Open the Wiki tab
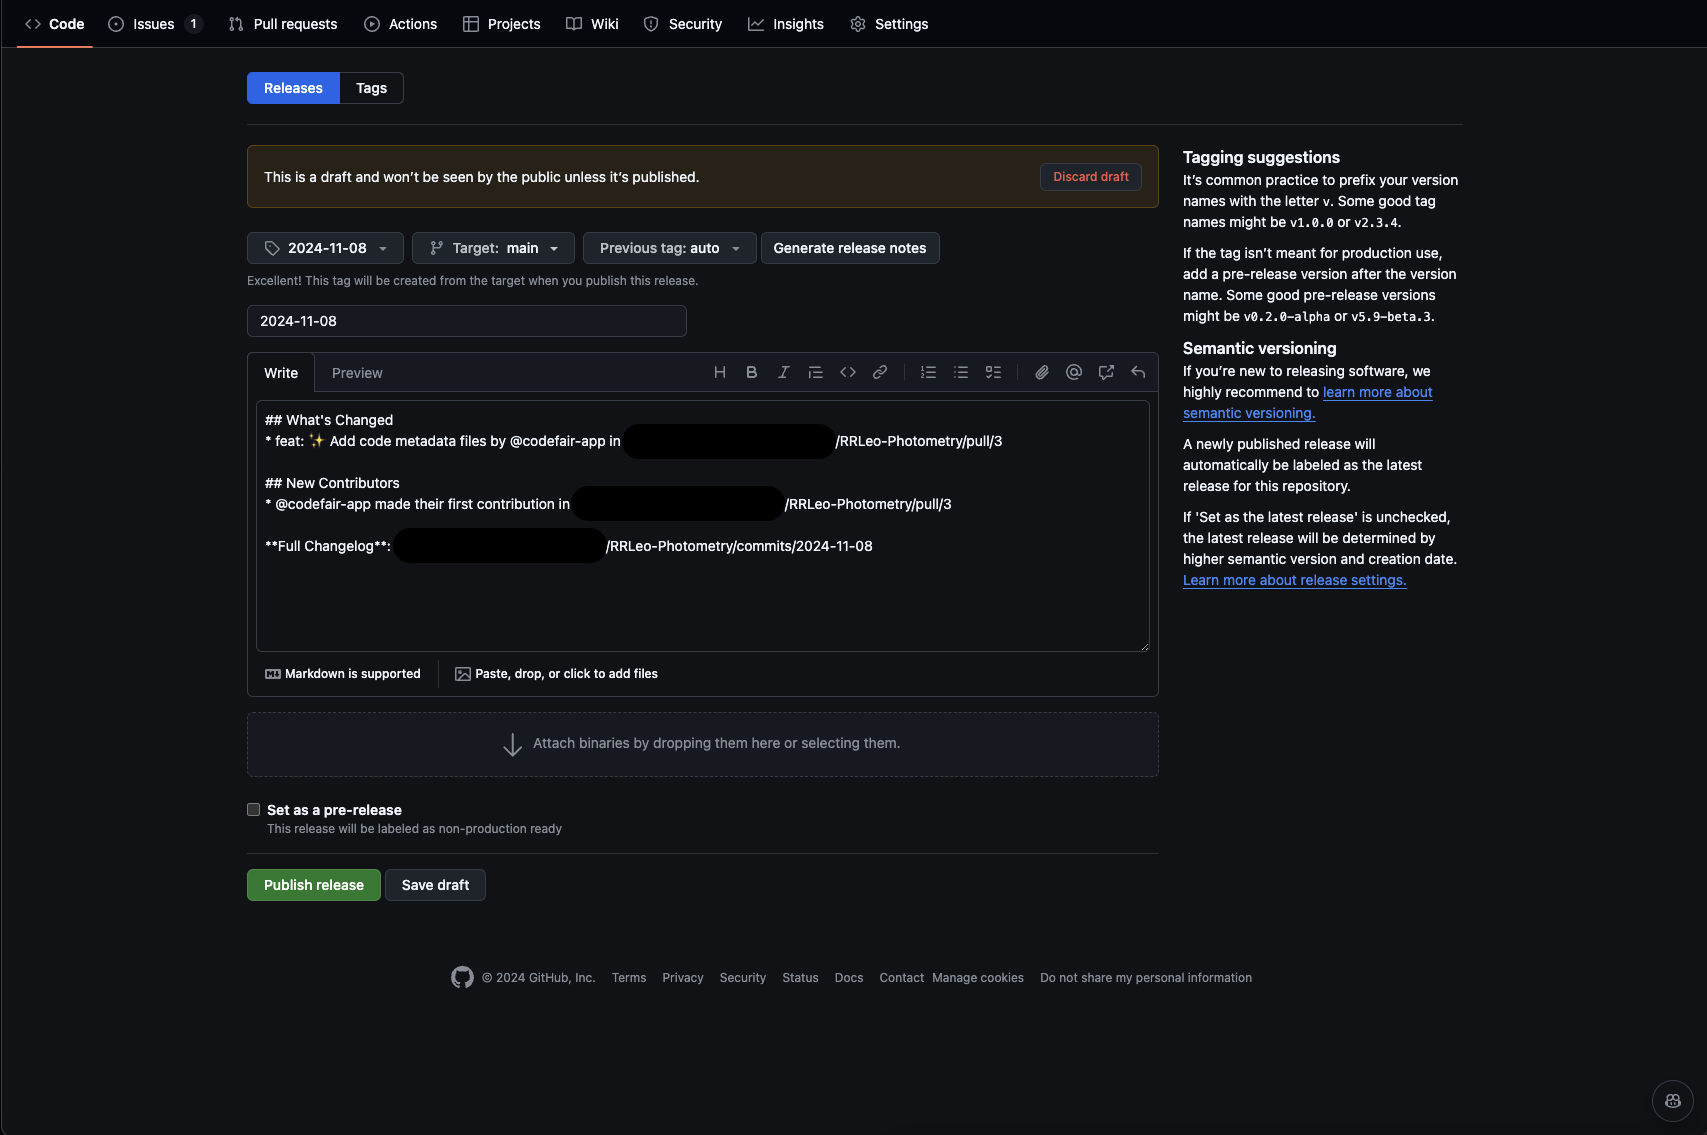Screen dimensions: 1707x1135 point(593,24)
